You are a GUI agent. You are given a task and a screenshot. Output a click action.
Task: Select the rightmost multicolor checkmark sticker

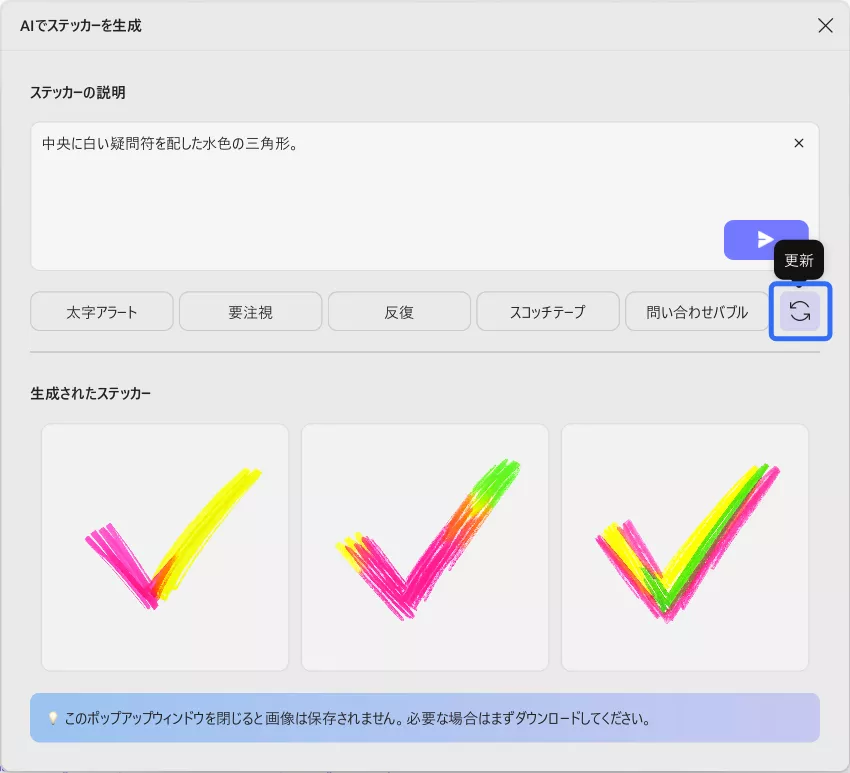click(684, 547)
